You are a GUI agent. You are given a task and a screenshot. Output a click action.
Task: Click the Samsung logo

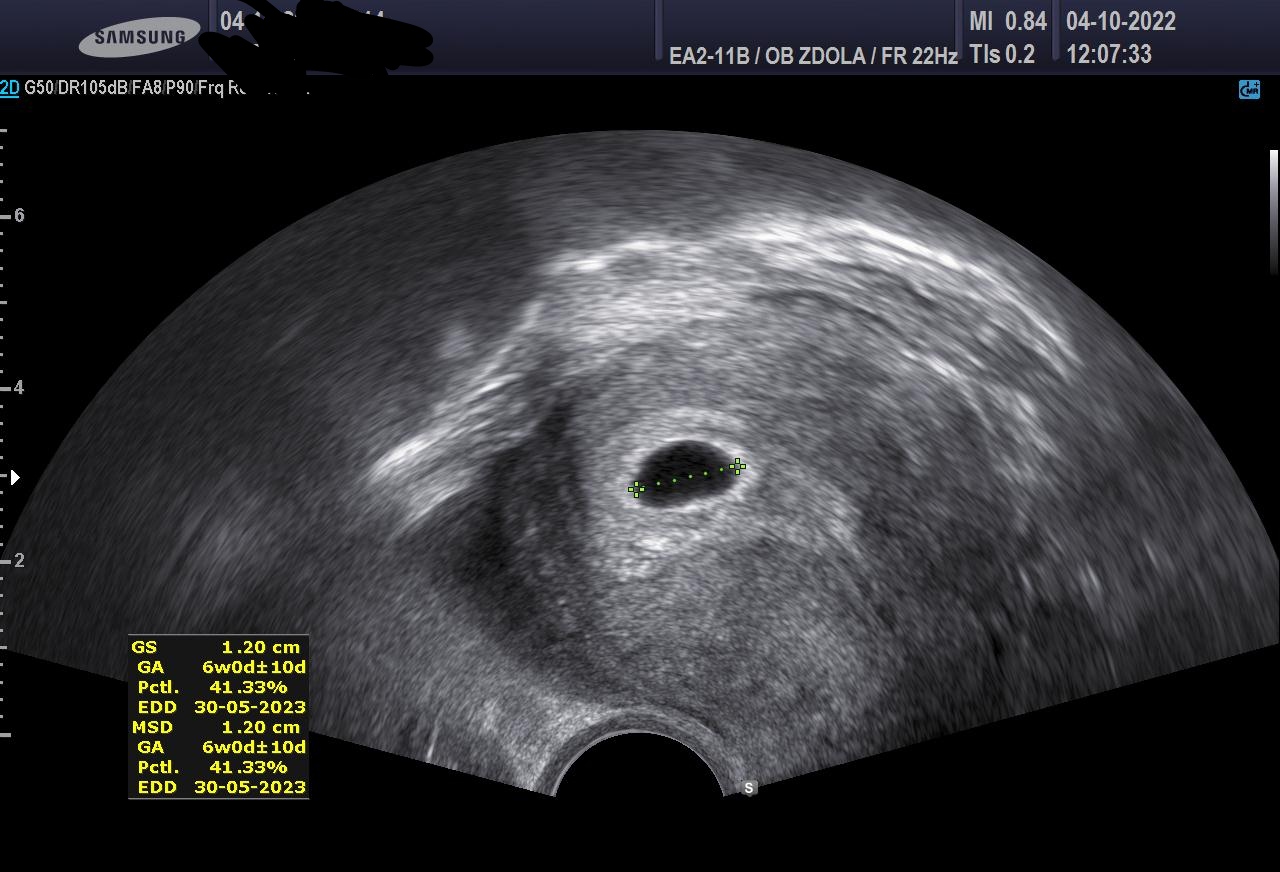140,38
